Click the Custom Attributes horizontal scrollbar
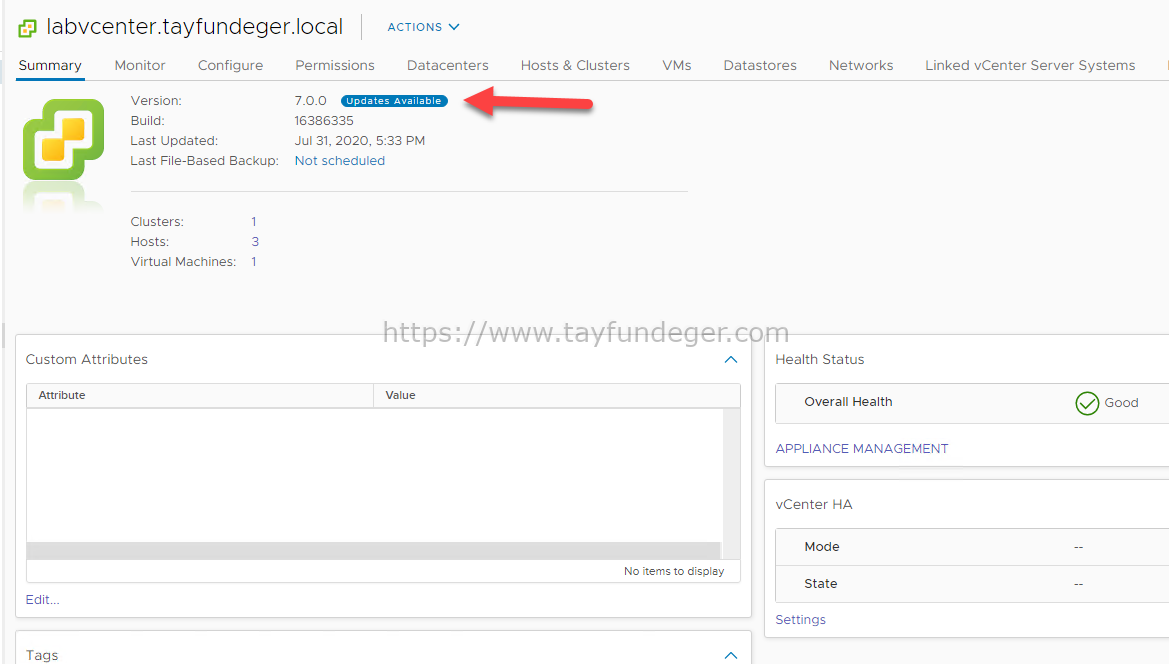The image size is (1169, 664). [374, 551]
